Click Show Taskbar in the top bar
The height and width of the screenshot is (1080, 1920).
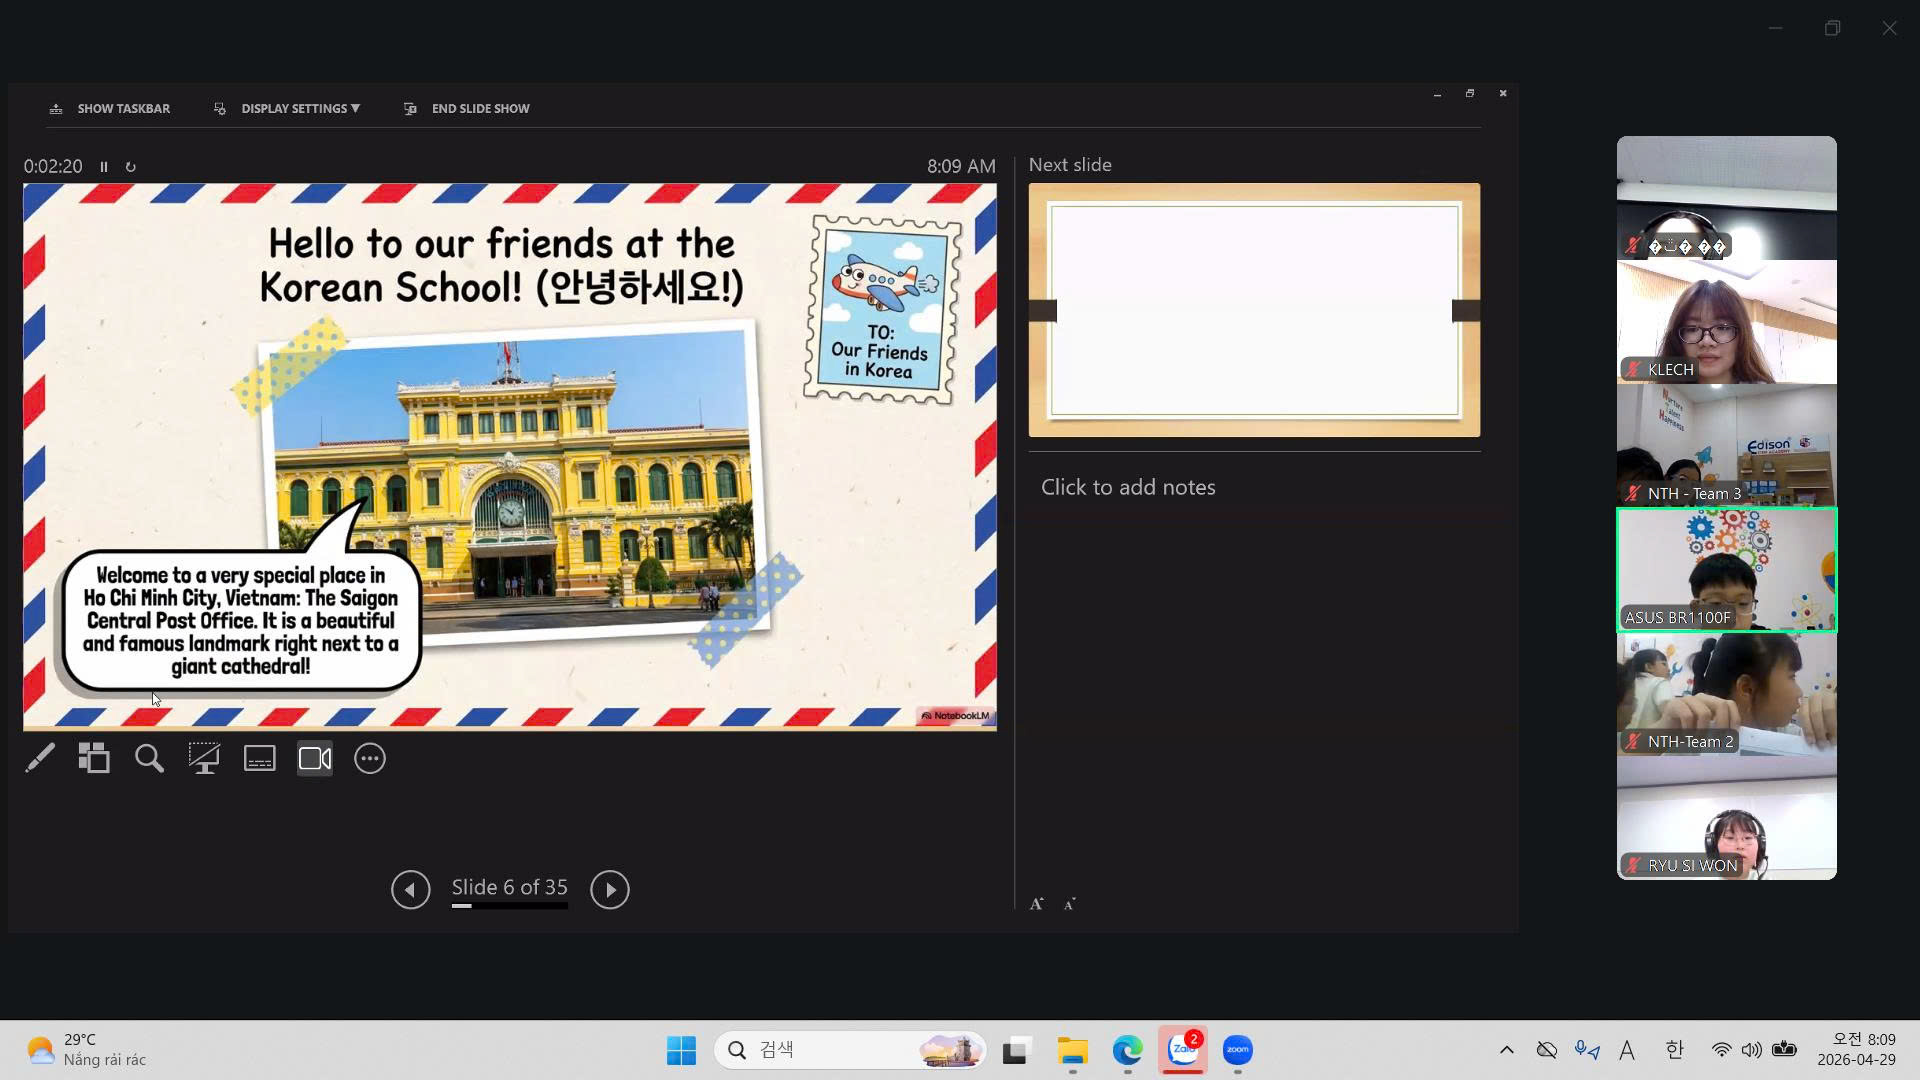pyautogui.click(x=123, y=108)
